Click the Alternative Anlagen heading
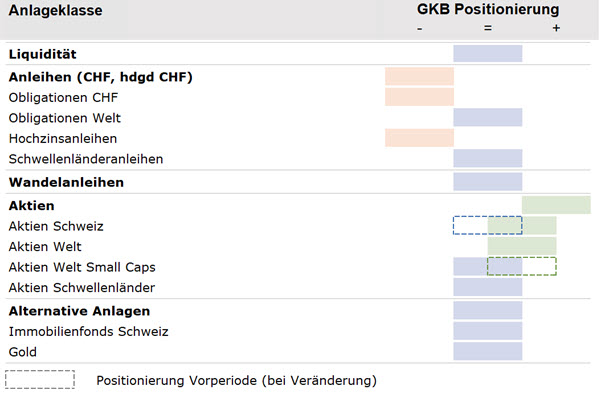This screenshot has width=601, height=398. tap(79, 311)
